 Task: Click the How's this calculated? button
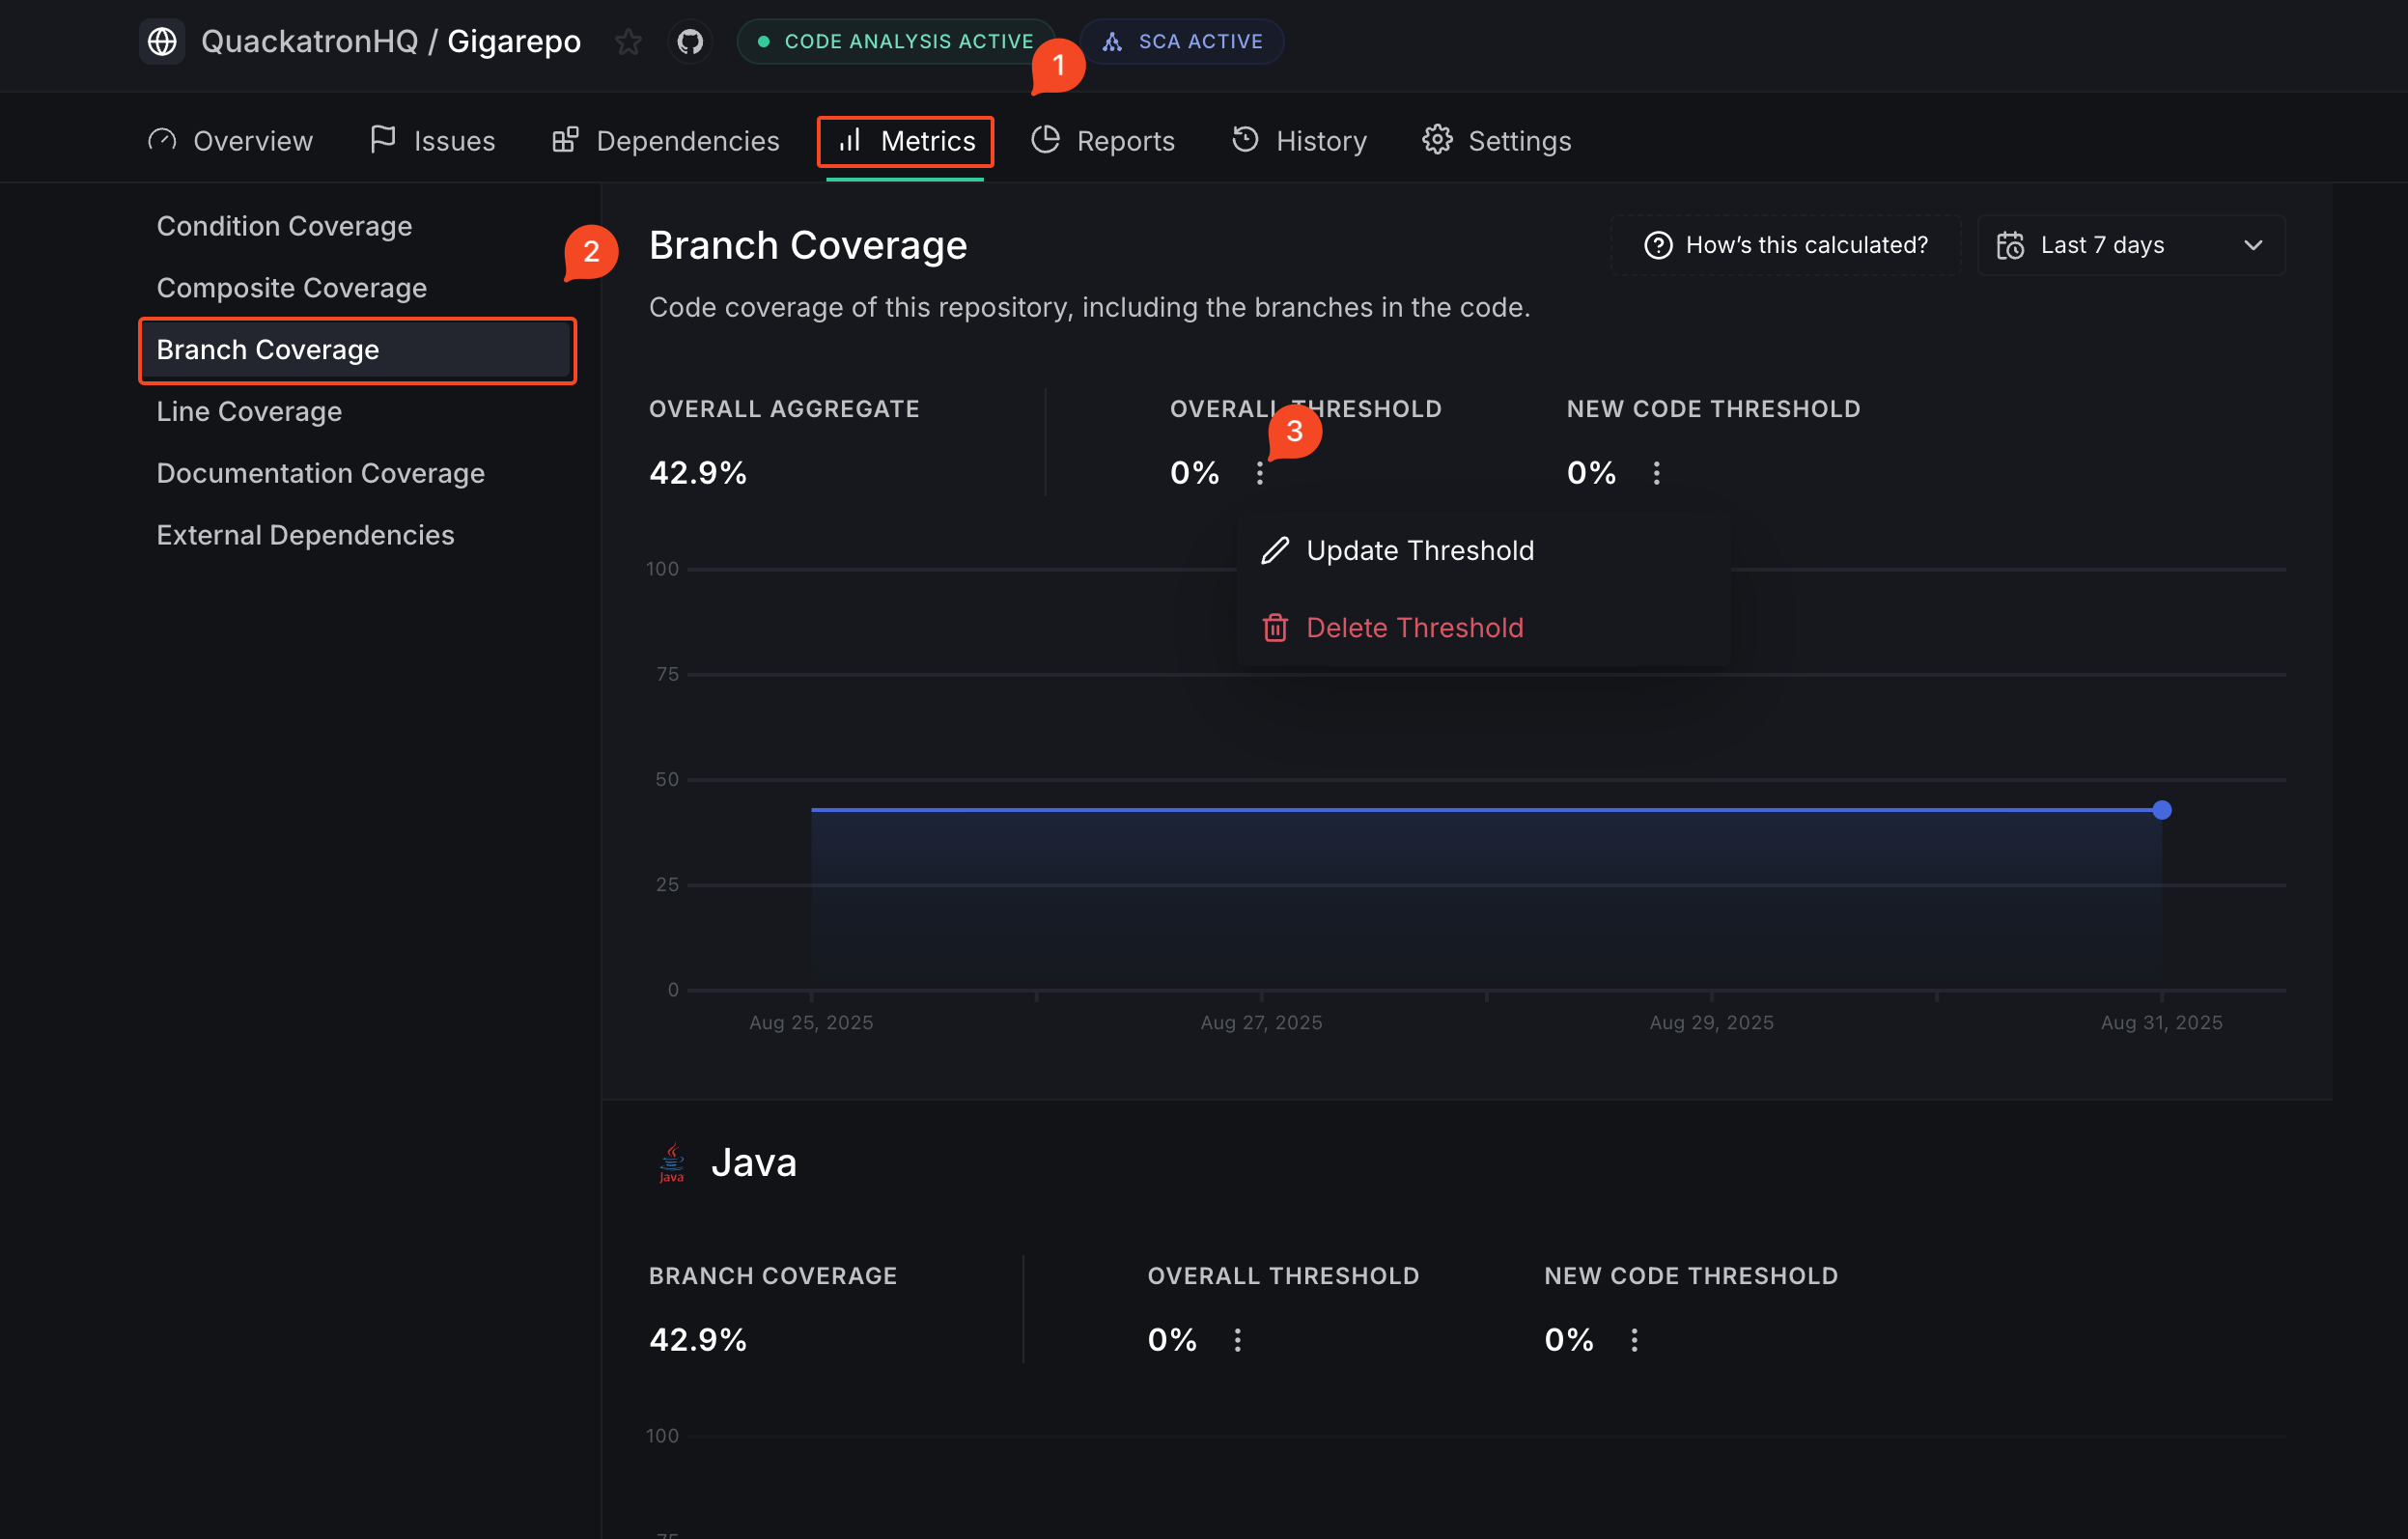pos(1786,245)
